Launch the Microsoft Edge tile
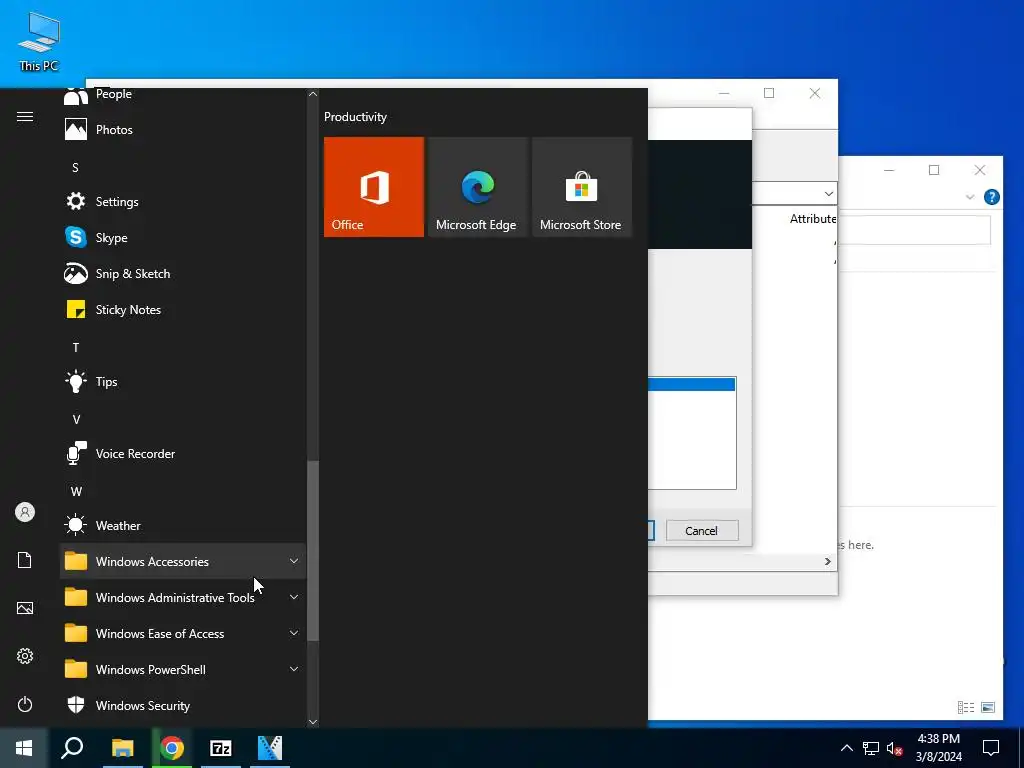Viewport: 1024px width, 768px height. (x=477, y=187)
